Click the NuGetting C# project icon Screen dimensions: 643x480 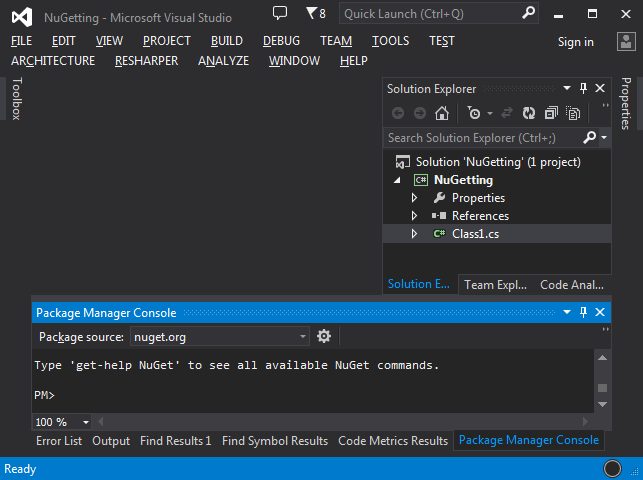click(x=421, y=180)
